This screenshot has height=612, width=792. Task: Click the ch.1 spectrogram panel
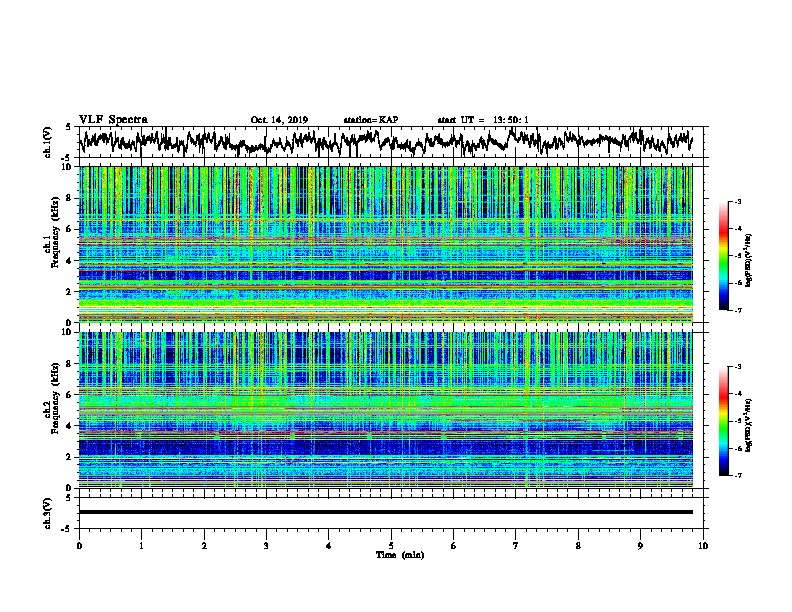pos(386,244)
